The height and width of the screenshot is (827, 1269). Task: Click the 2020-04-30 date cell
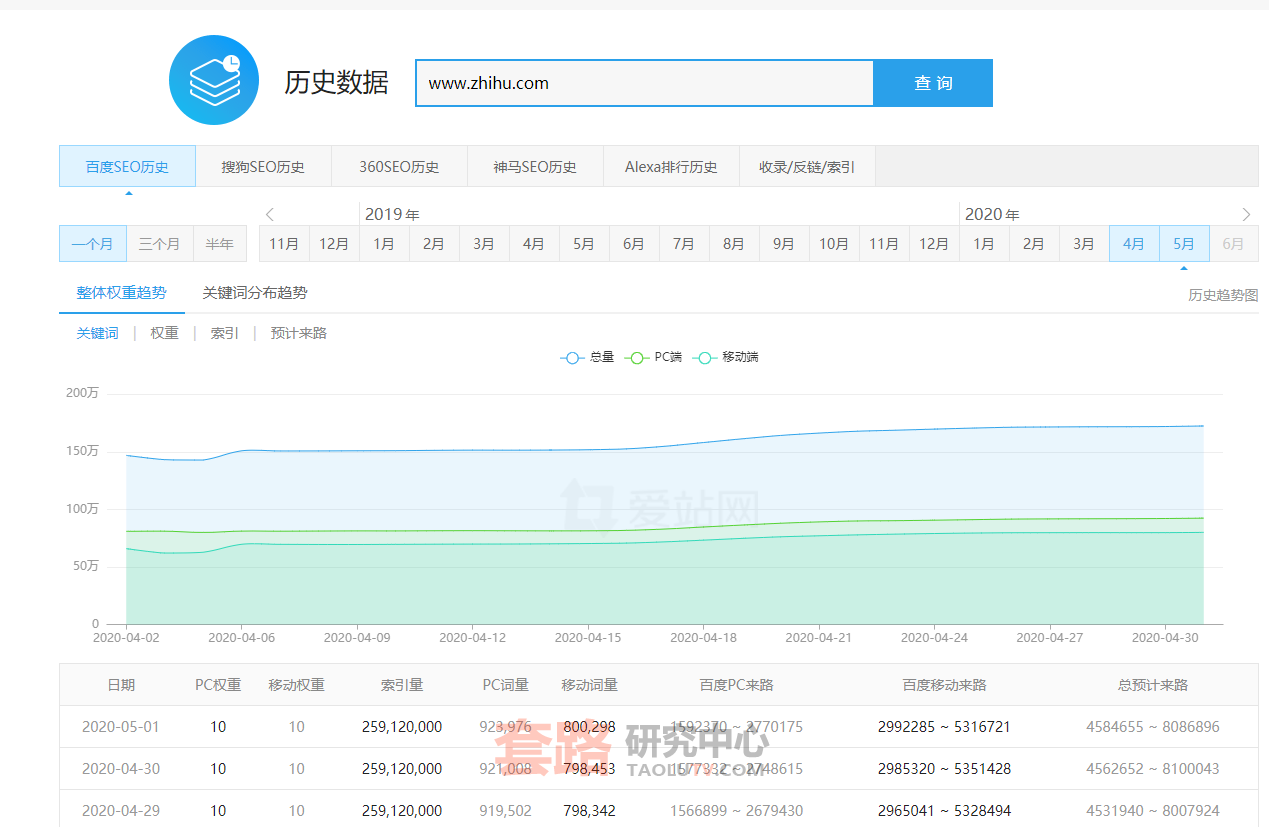[121, 769]
